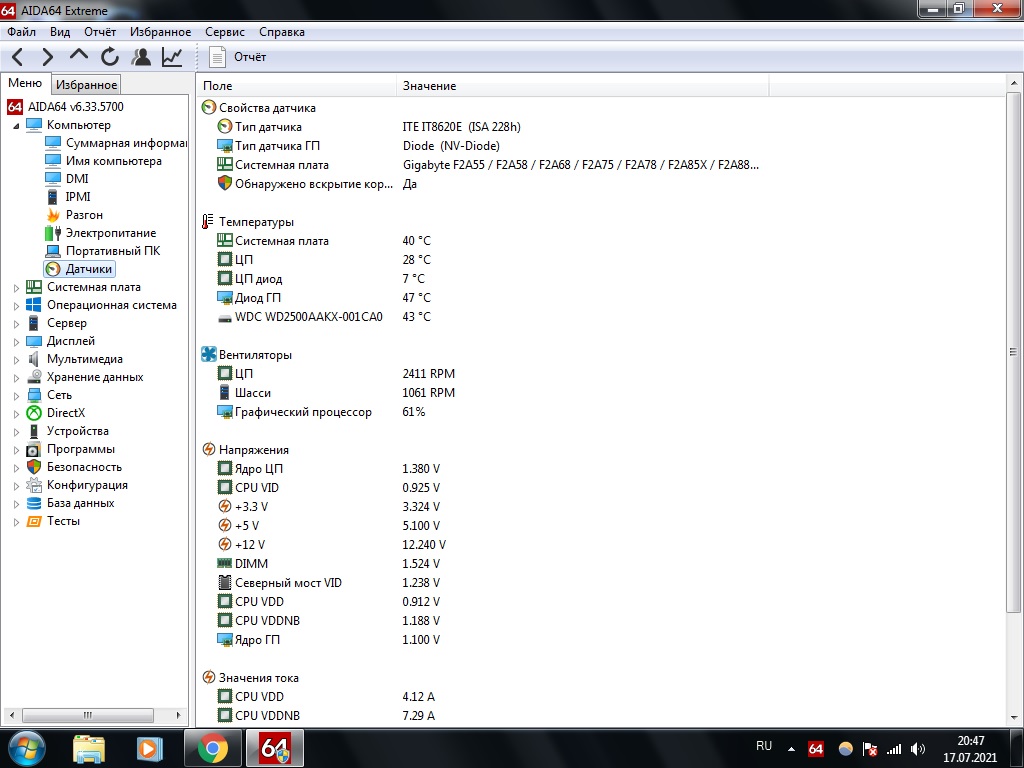
Task: Open the Вид menu
Action: pos(59,32)
